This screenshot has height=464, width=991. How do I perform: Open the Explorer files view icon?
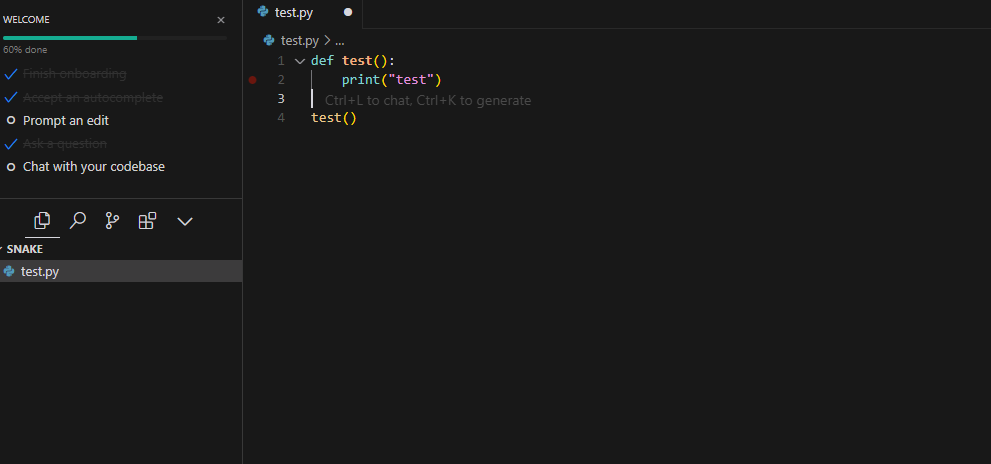(x=42, y=221)
